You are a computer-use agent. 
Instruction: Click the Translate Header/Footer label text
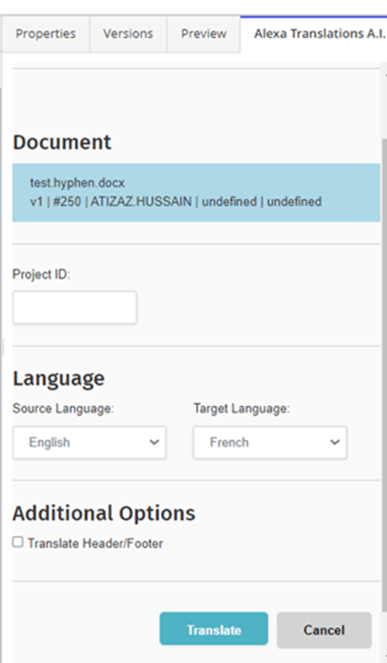pos(95,543)
